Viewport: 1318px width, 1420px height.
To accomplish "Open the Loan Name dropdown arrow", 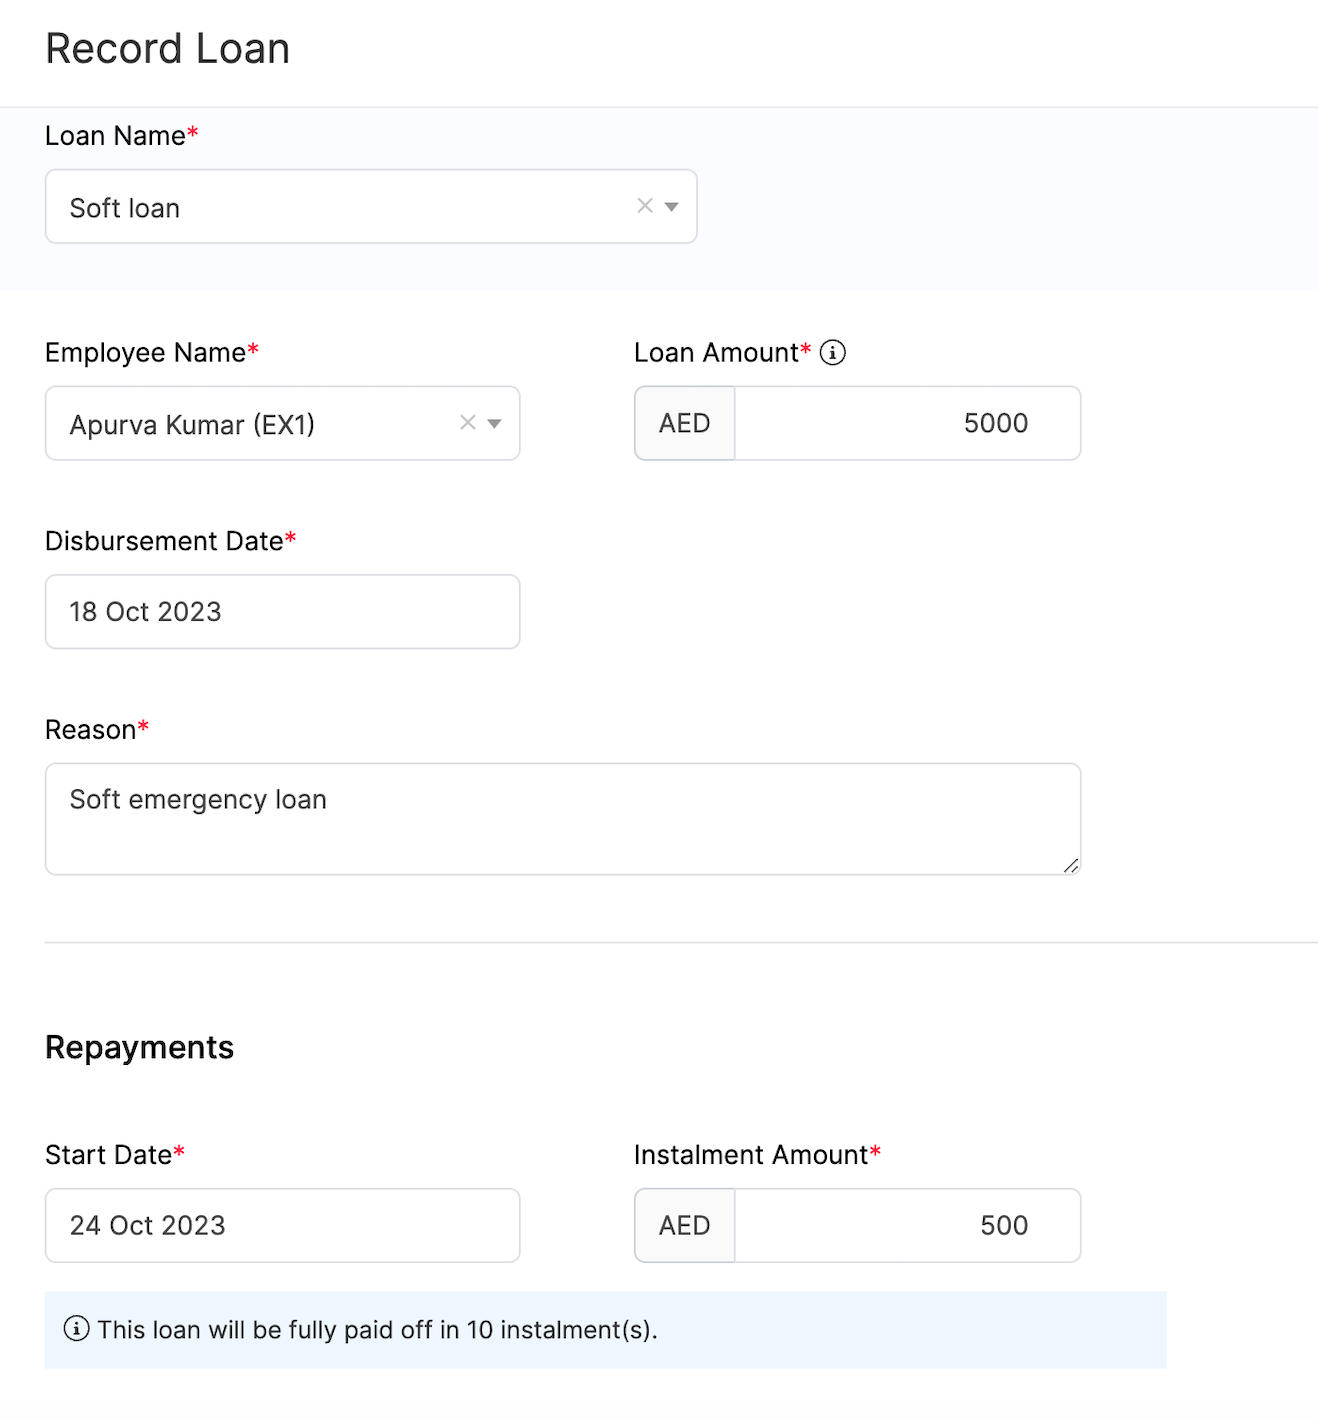I will [x=672, y=207].
